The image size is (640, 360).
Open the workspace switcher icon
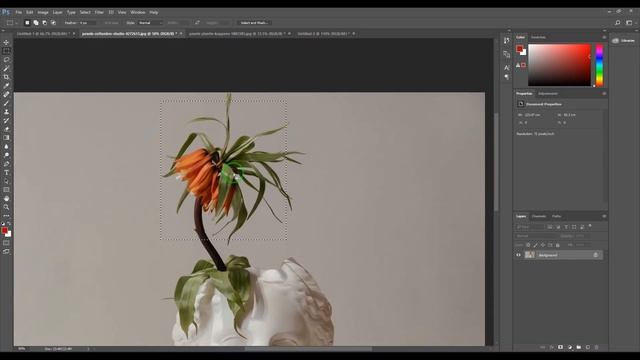629,23
